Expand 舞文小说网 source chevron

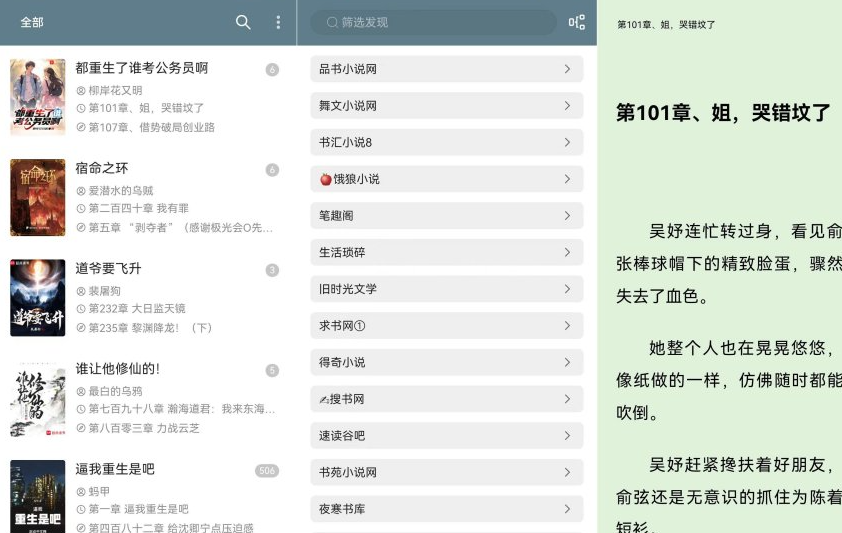click(x=567, y=106)
